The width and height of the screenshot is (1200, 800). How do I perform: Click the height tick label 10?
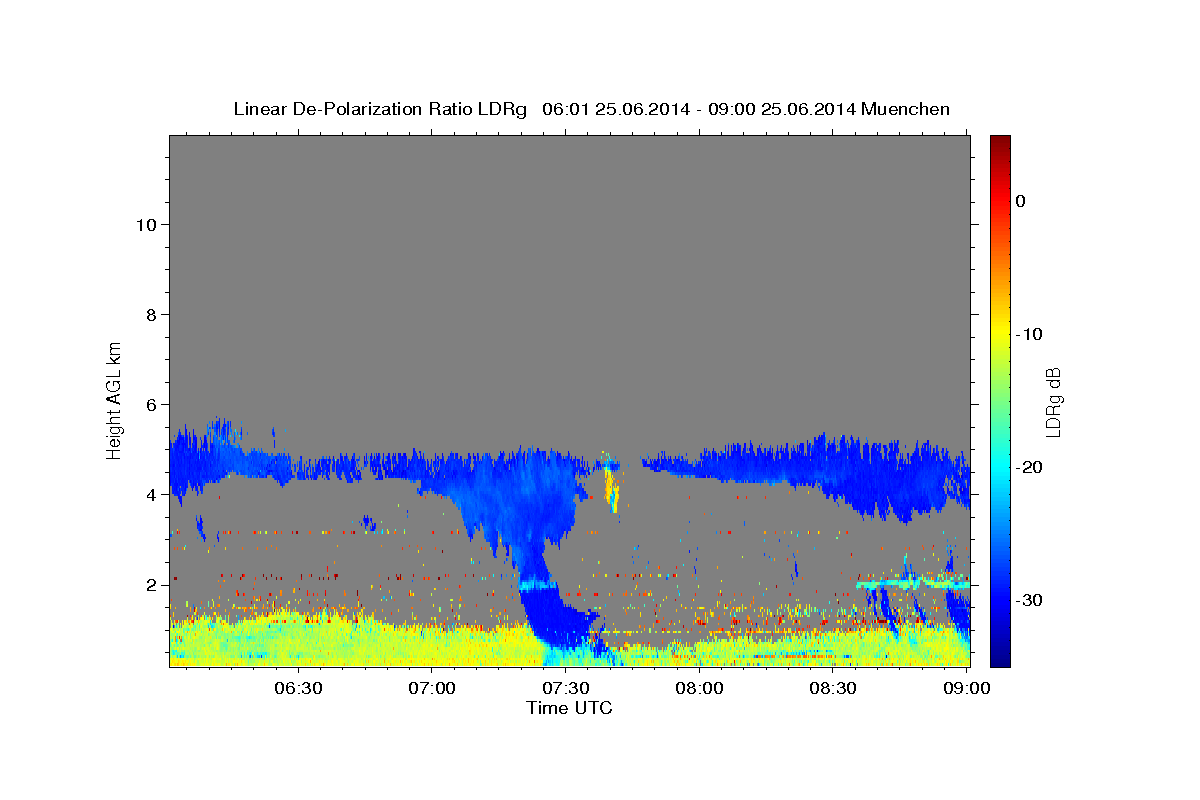146,224
